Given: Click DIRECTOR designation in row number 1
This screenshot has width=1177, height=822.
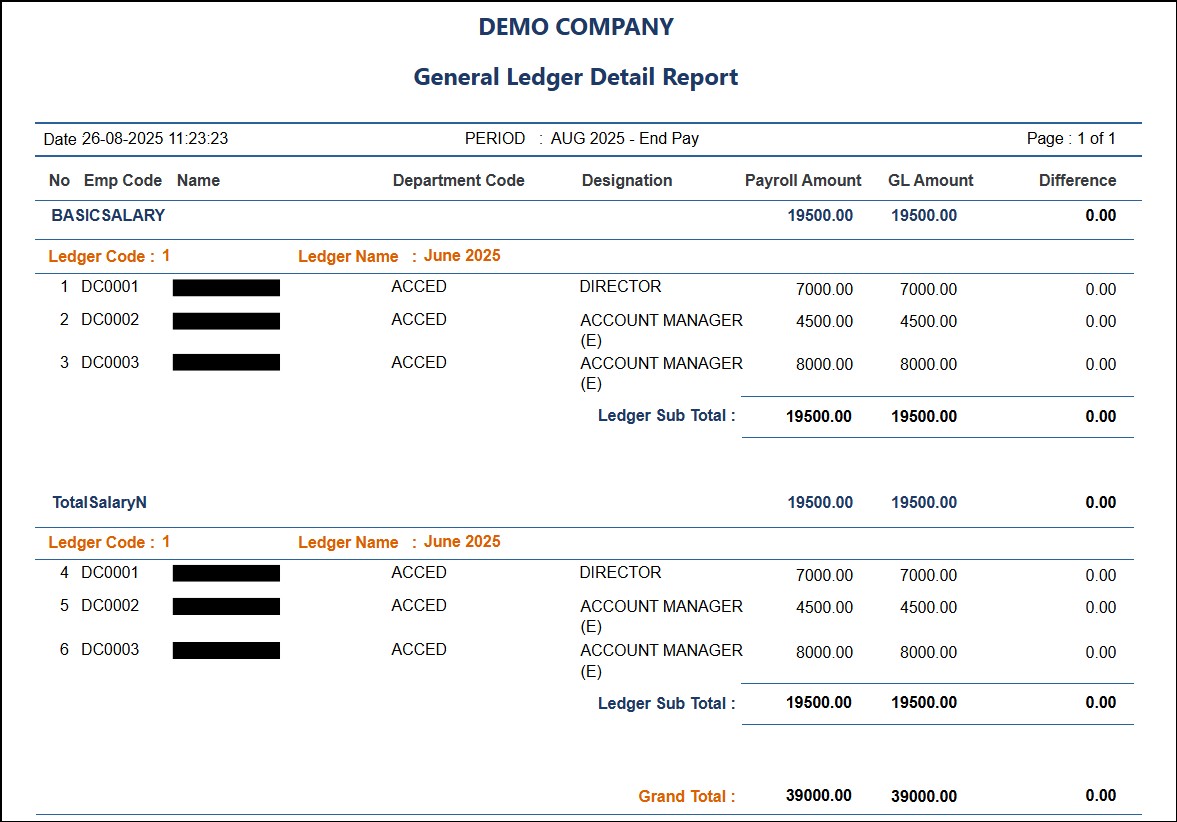Looking at the screenshot, I should (x=620, y=287).
